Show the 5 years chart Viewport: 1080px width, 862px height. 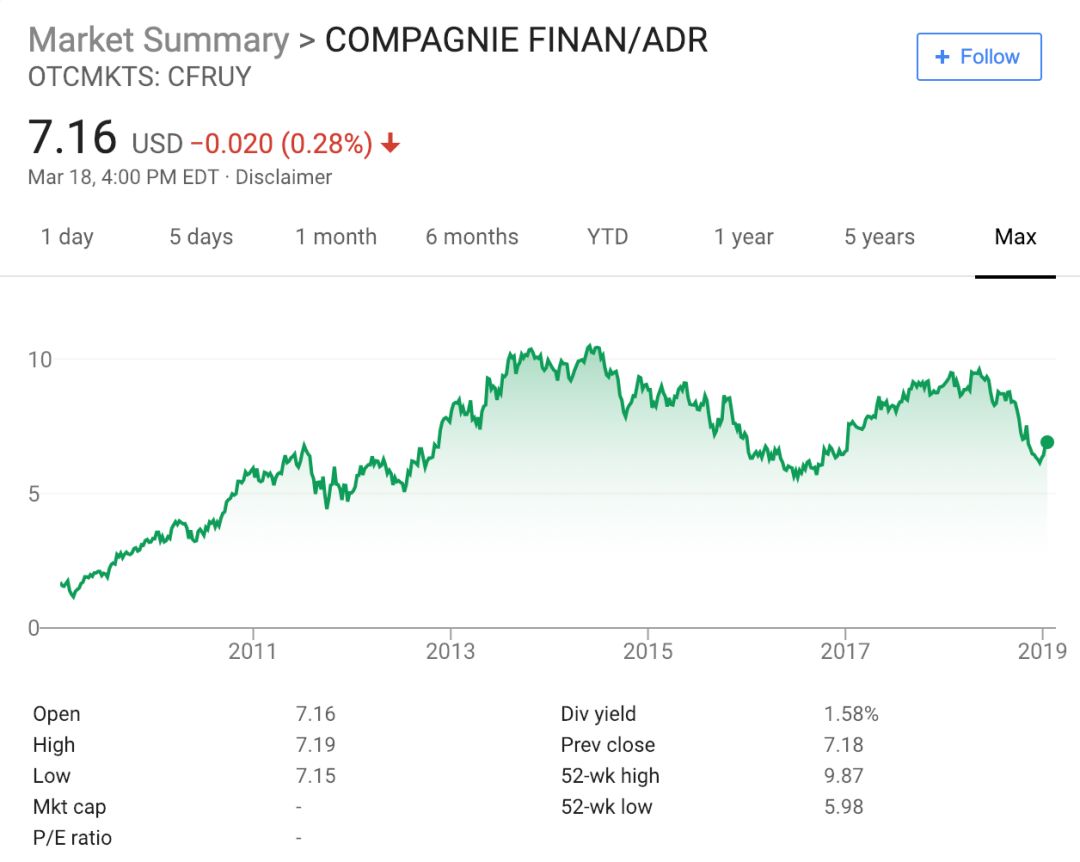879,237
